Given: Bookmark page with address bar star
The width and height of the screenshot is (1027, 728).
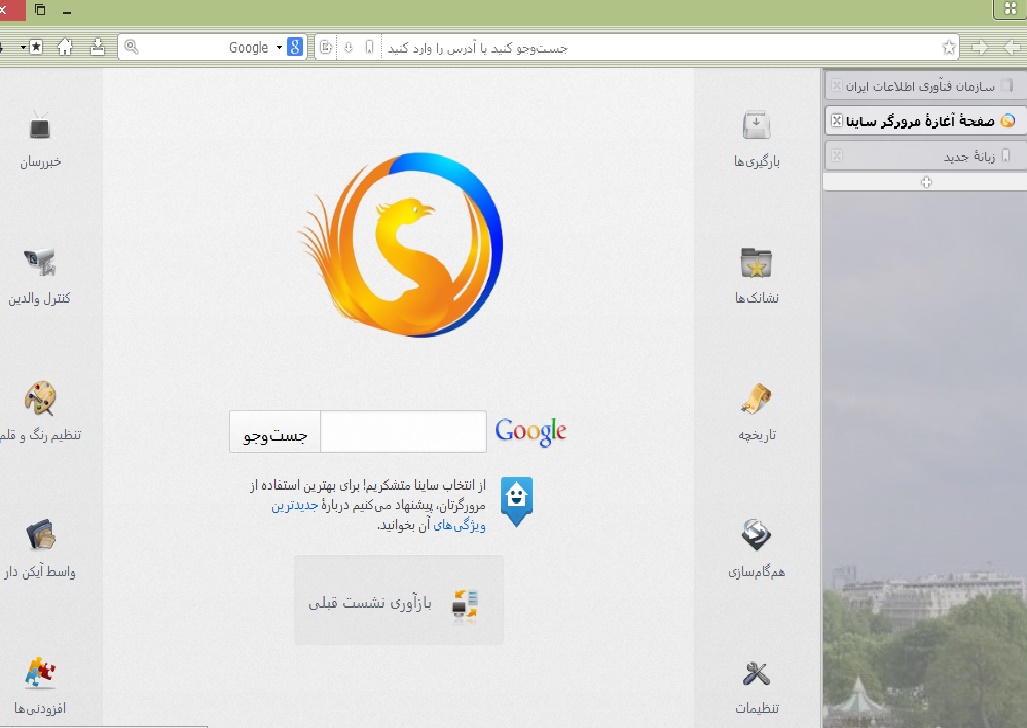Looking at the screenshot, I should pyautogui.click(x=948, y=47).
